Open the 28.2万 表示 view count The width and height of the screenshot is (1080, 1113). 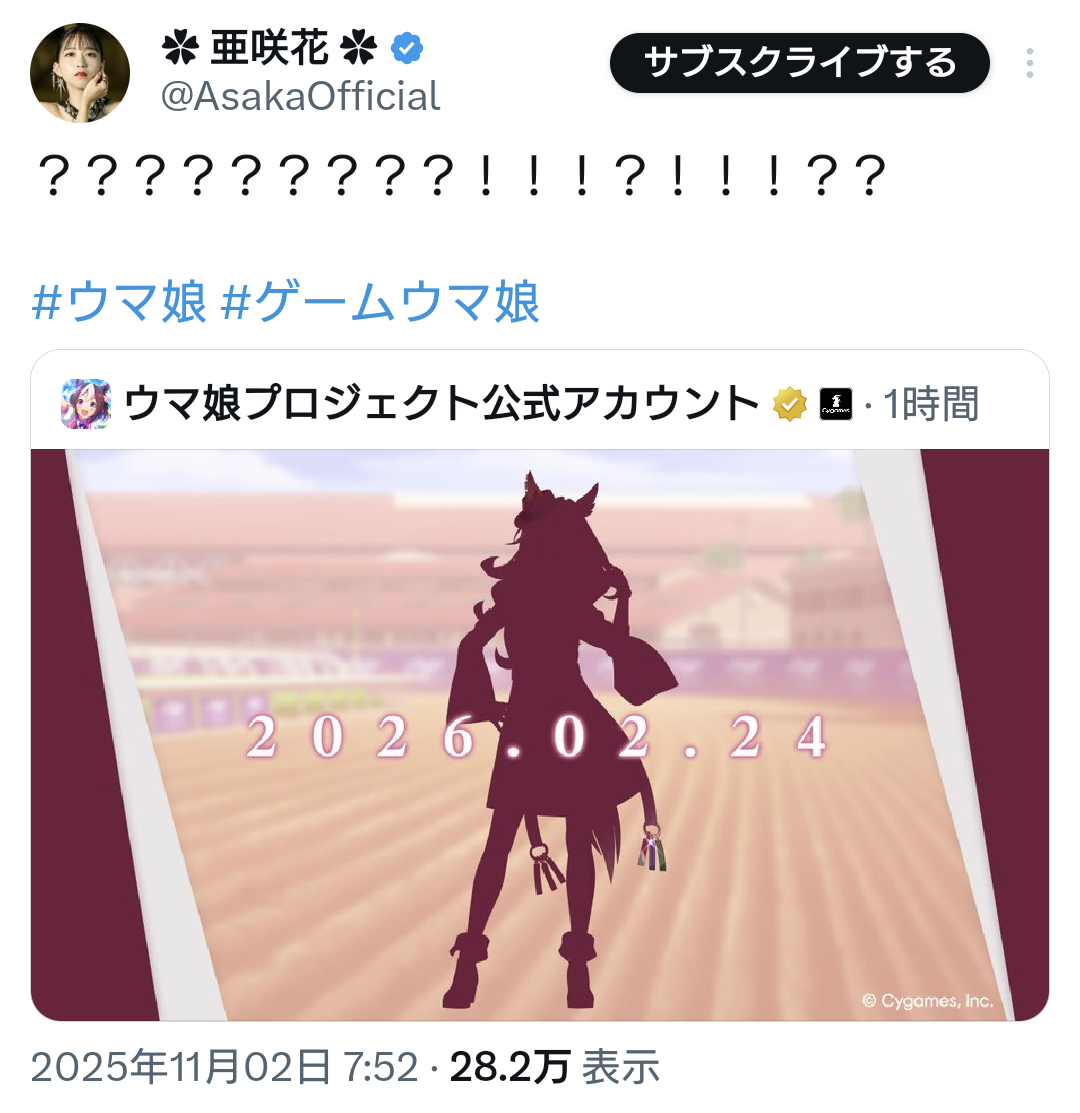tap(555, 1067)
